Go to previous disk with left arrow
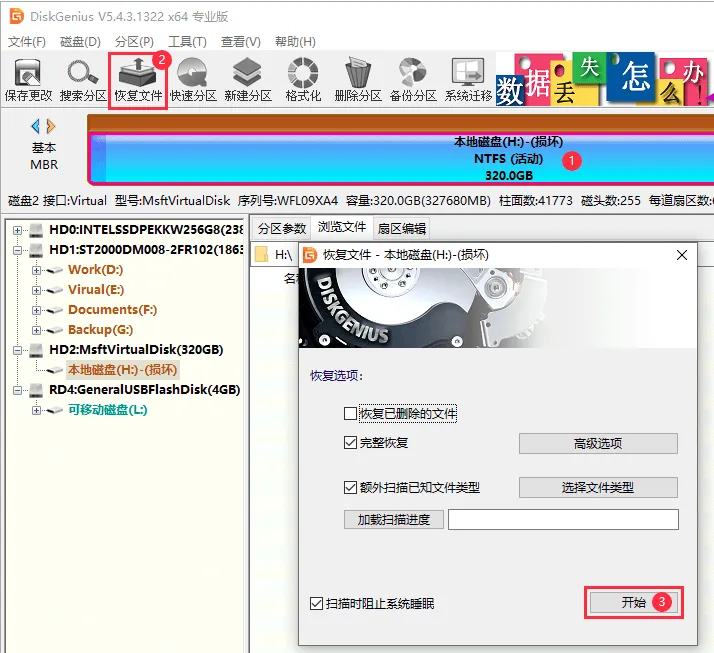 (36, 126)
